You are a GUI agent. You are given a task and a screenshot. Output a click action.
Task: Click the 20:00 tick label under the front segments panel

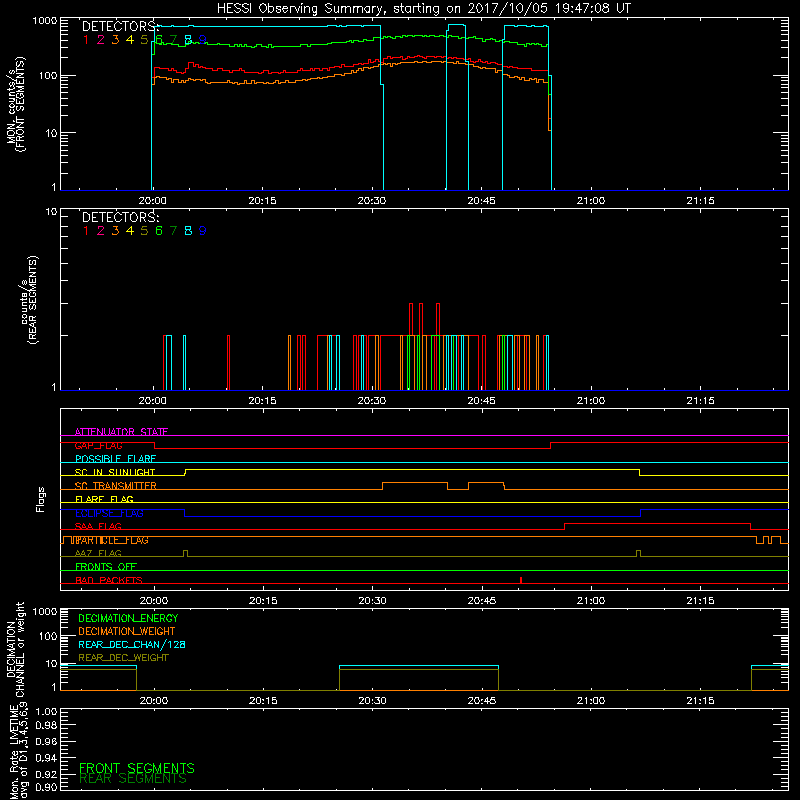(153, 201)
